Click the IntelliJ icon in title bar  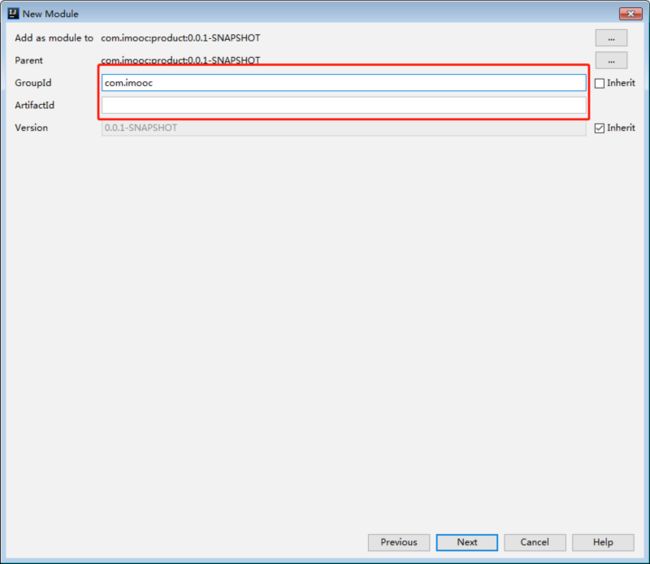(x=13, y=13)
